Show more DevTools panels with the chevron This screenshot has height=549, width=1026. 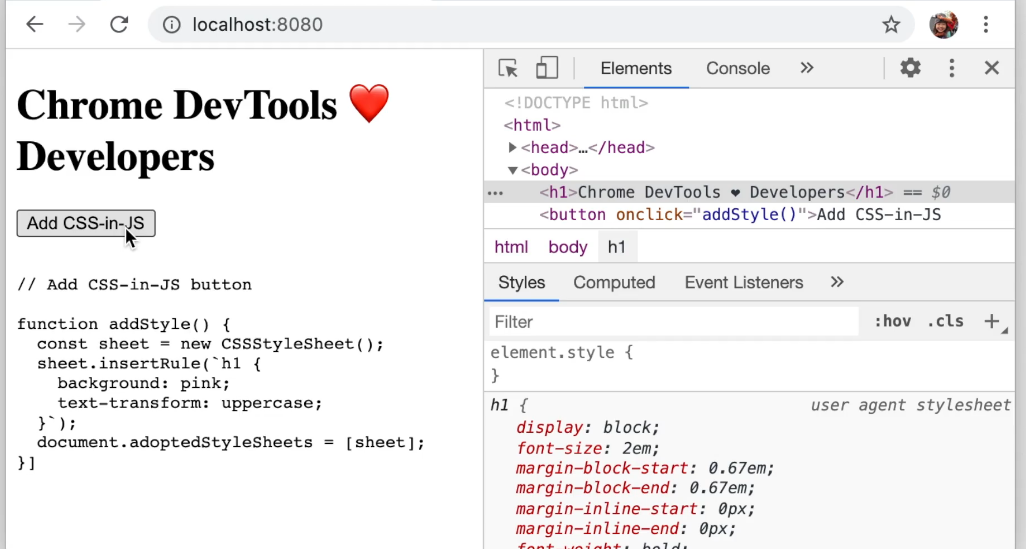point(807,68)
